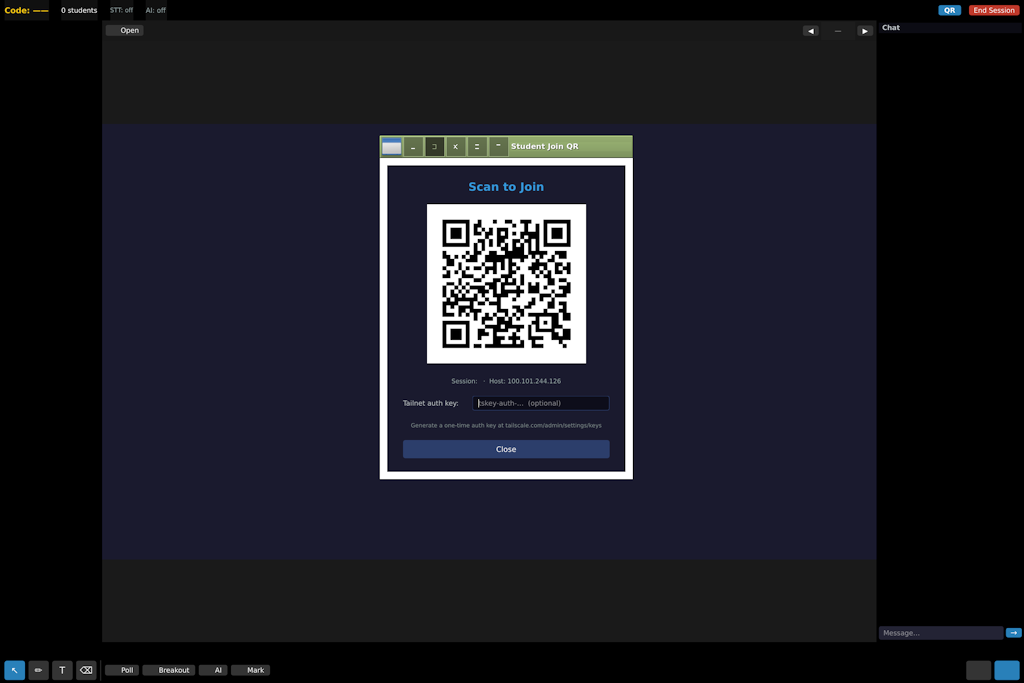
Task: Open the AI tool in bottom toolbar
Action: coord(214,670)
